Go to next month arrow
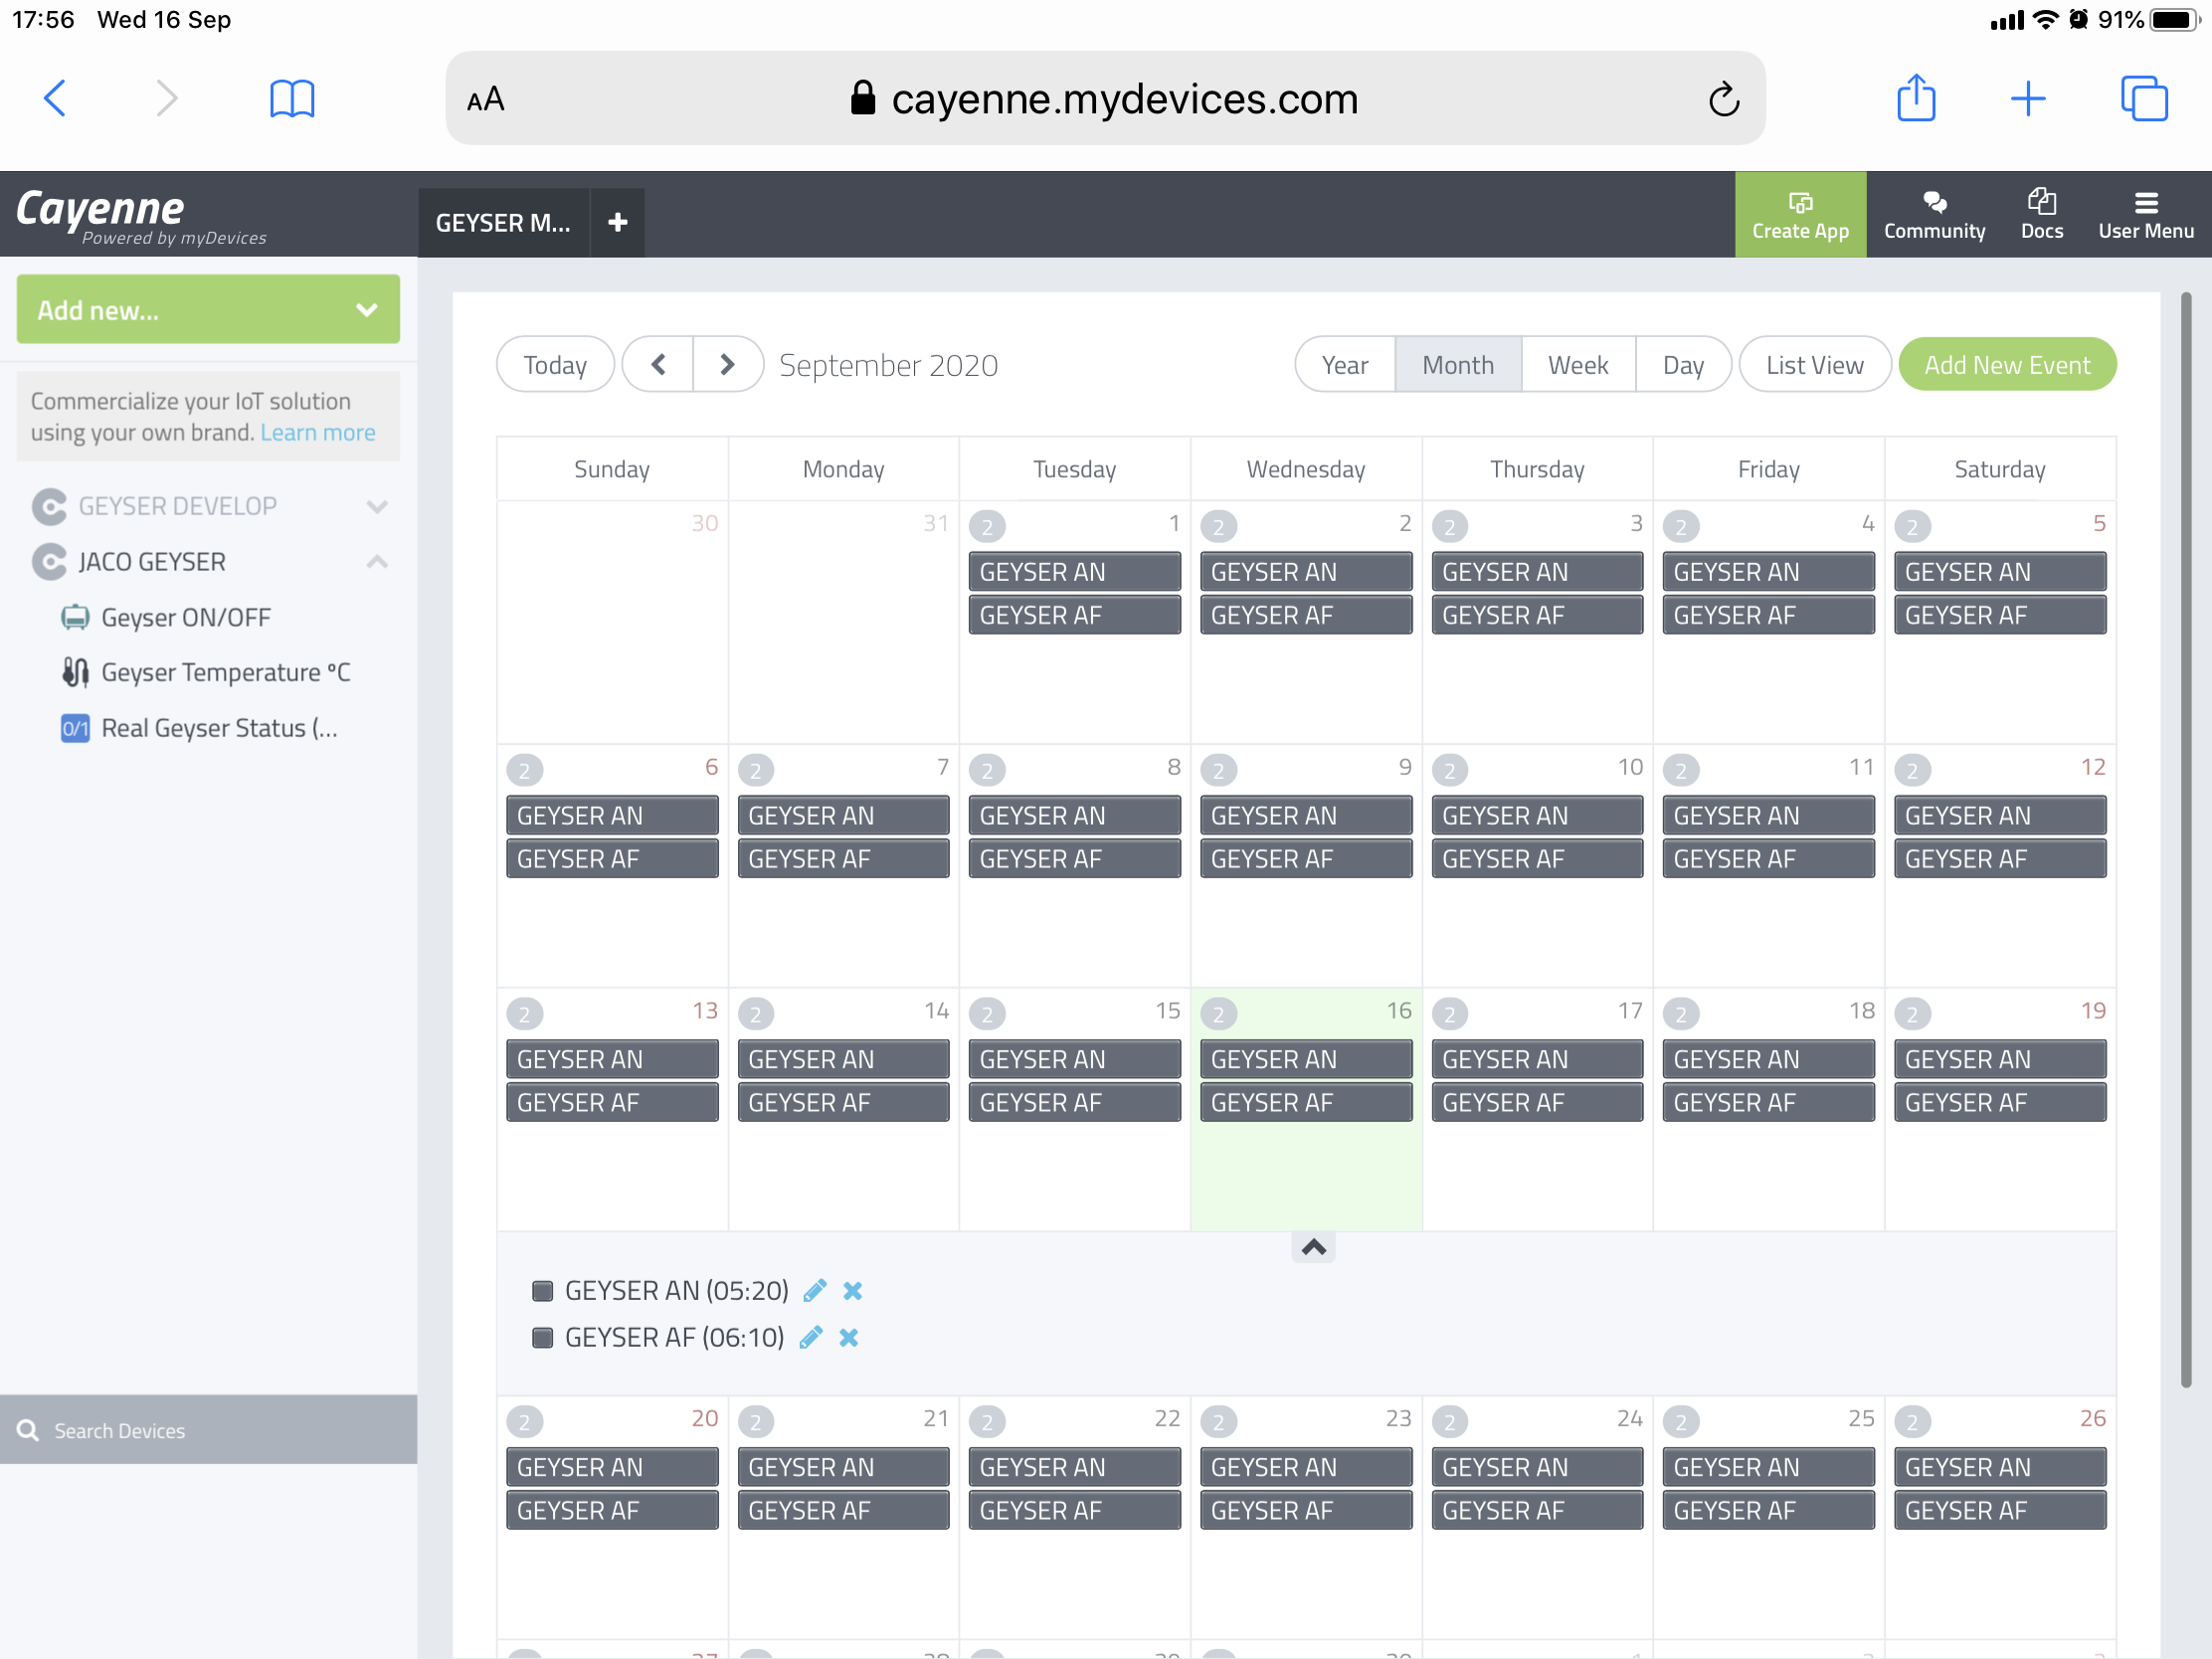The width and height of the screenshot is (2212, 1659). (728, 364)
